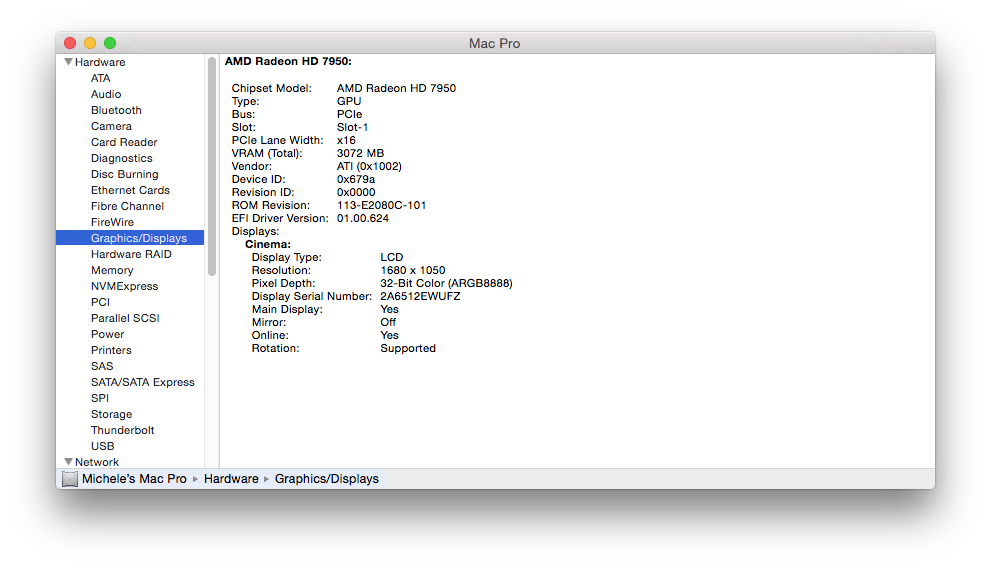Select USB in the hardware list
Image resolution: width=991 pixels, height=569 pixels.
pyautogui.click(x=102, y=446)
